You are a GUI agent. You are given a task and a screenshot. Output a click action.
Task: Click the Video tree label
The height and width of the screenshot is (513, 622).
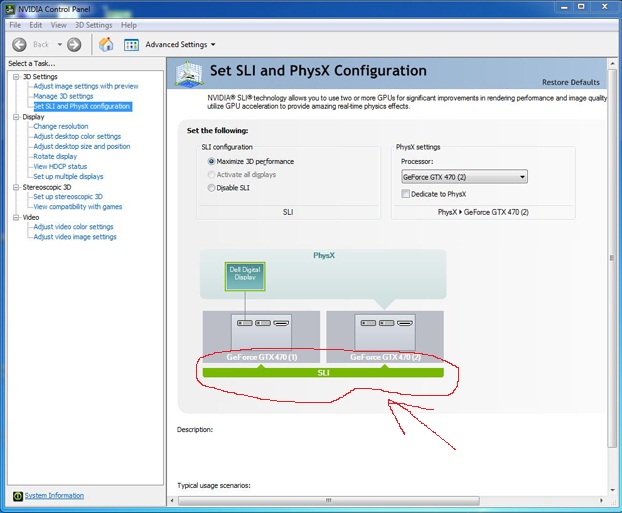point(31,217)
